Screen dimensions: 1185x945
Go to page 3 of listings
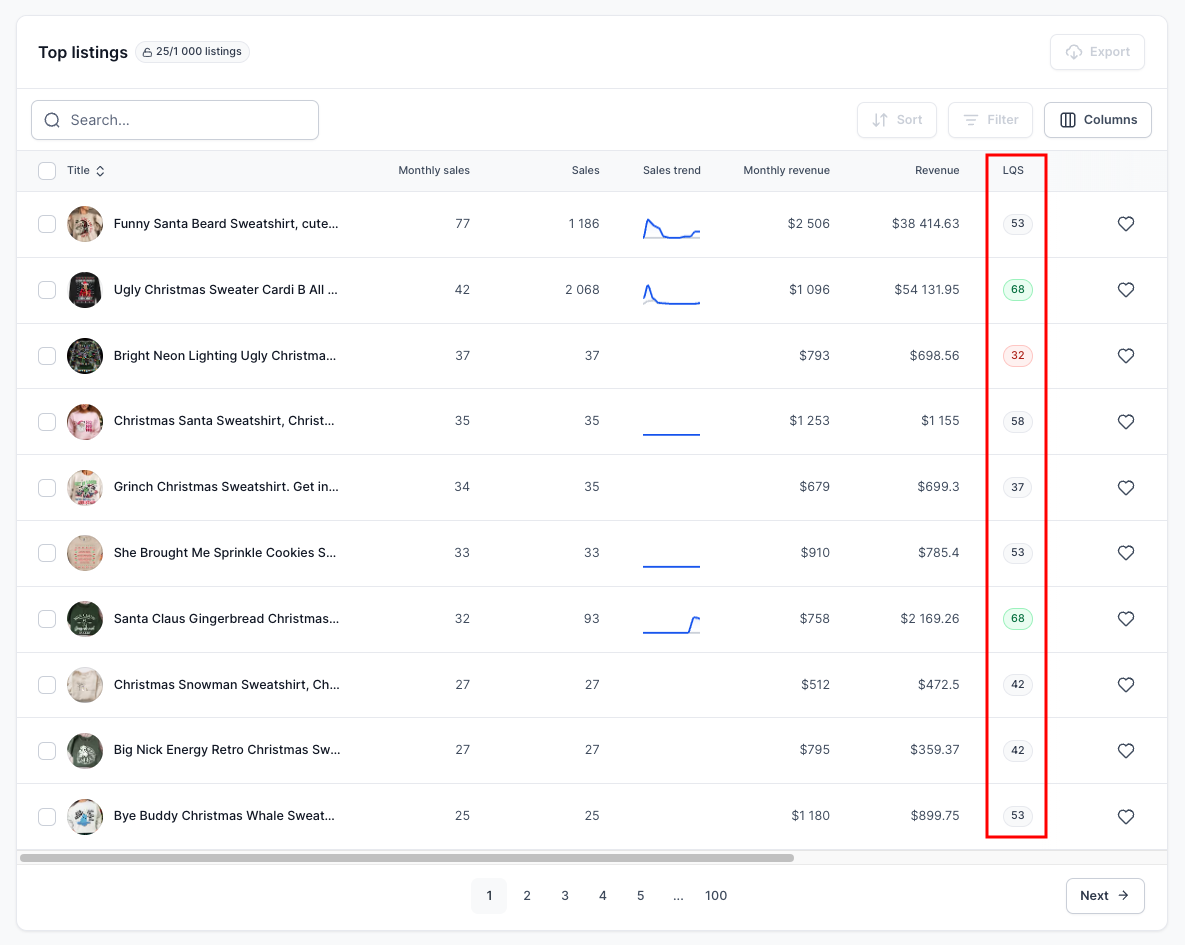[565, 896]
